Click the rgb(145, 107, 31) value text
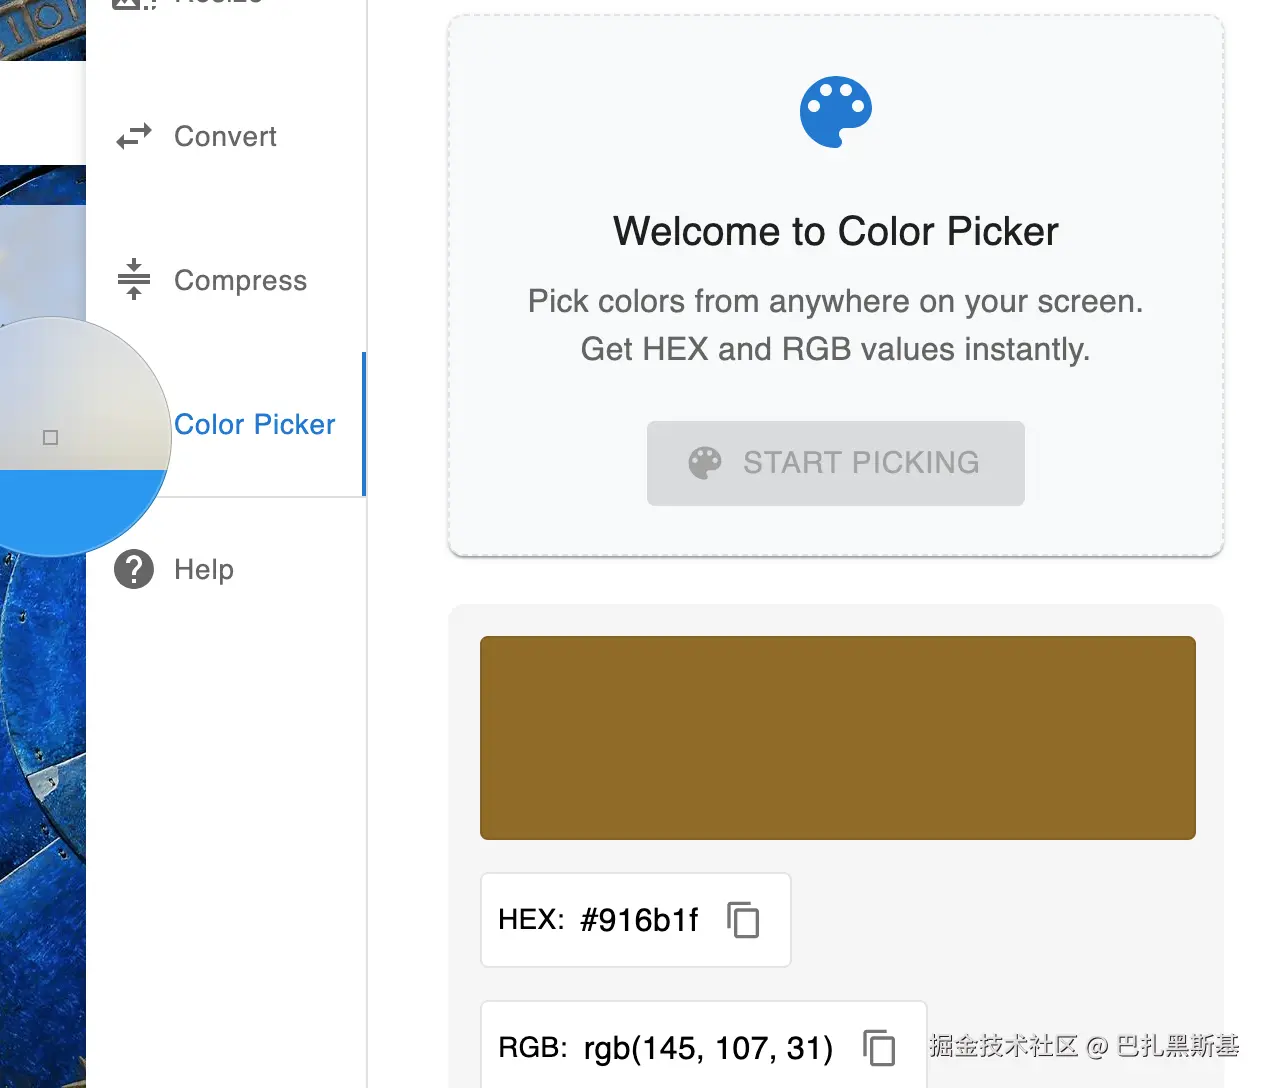1268x1088 pixels. pos(708,1048)
